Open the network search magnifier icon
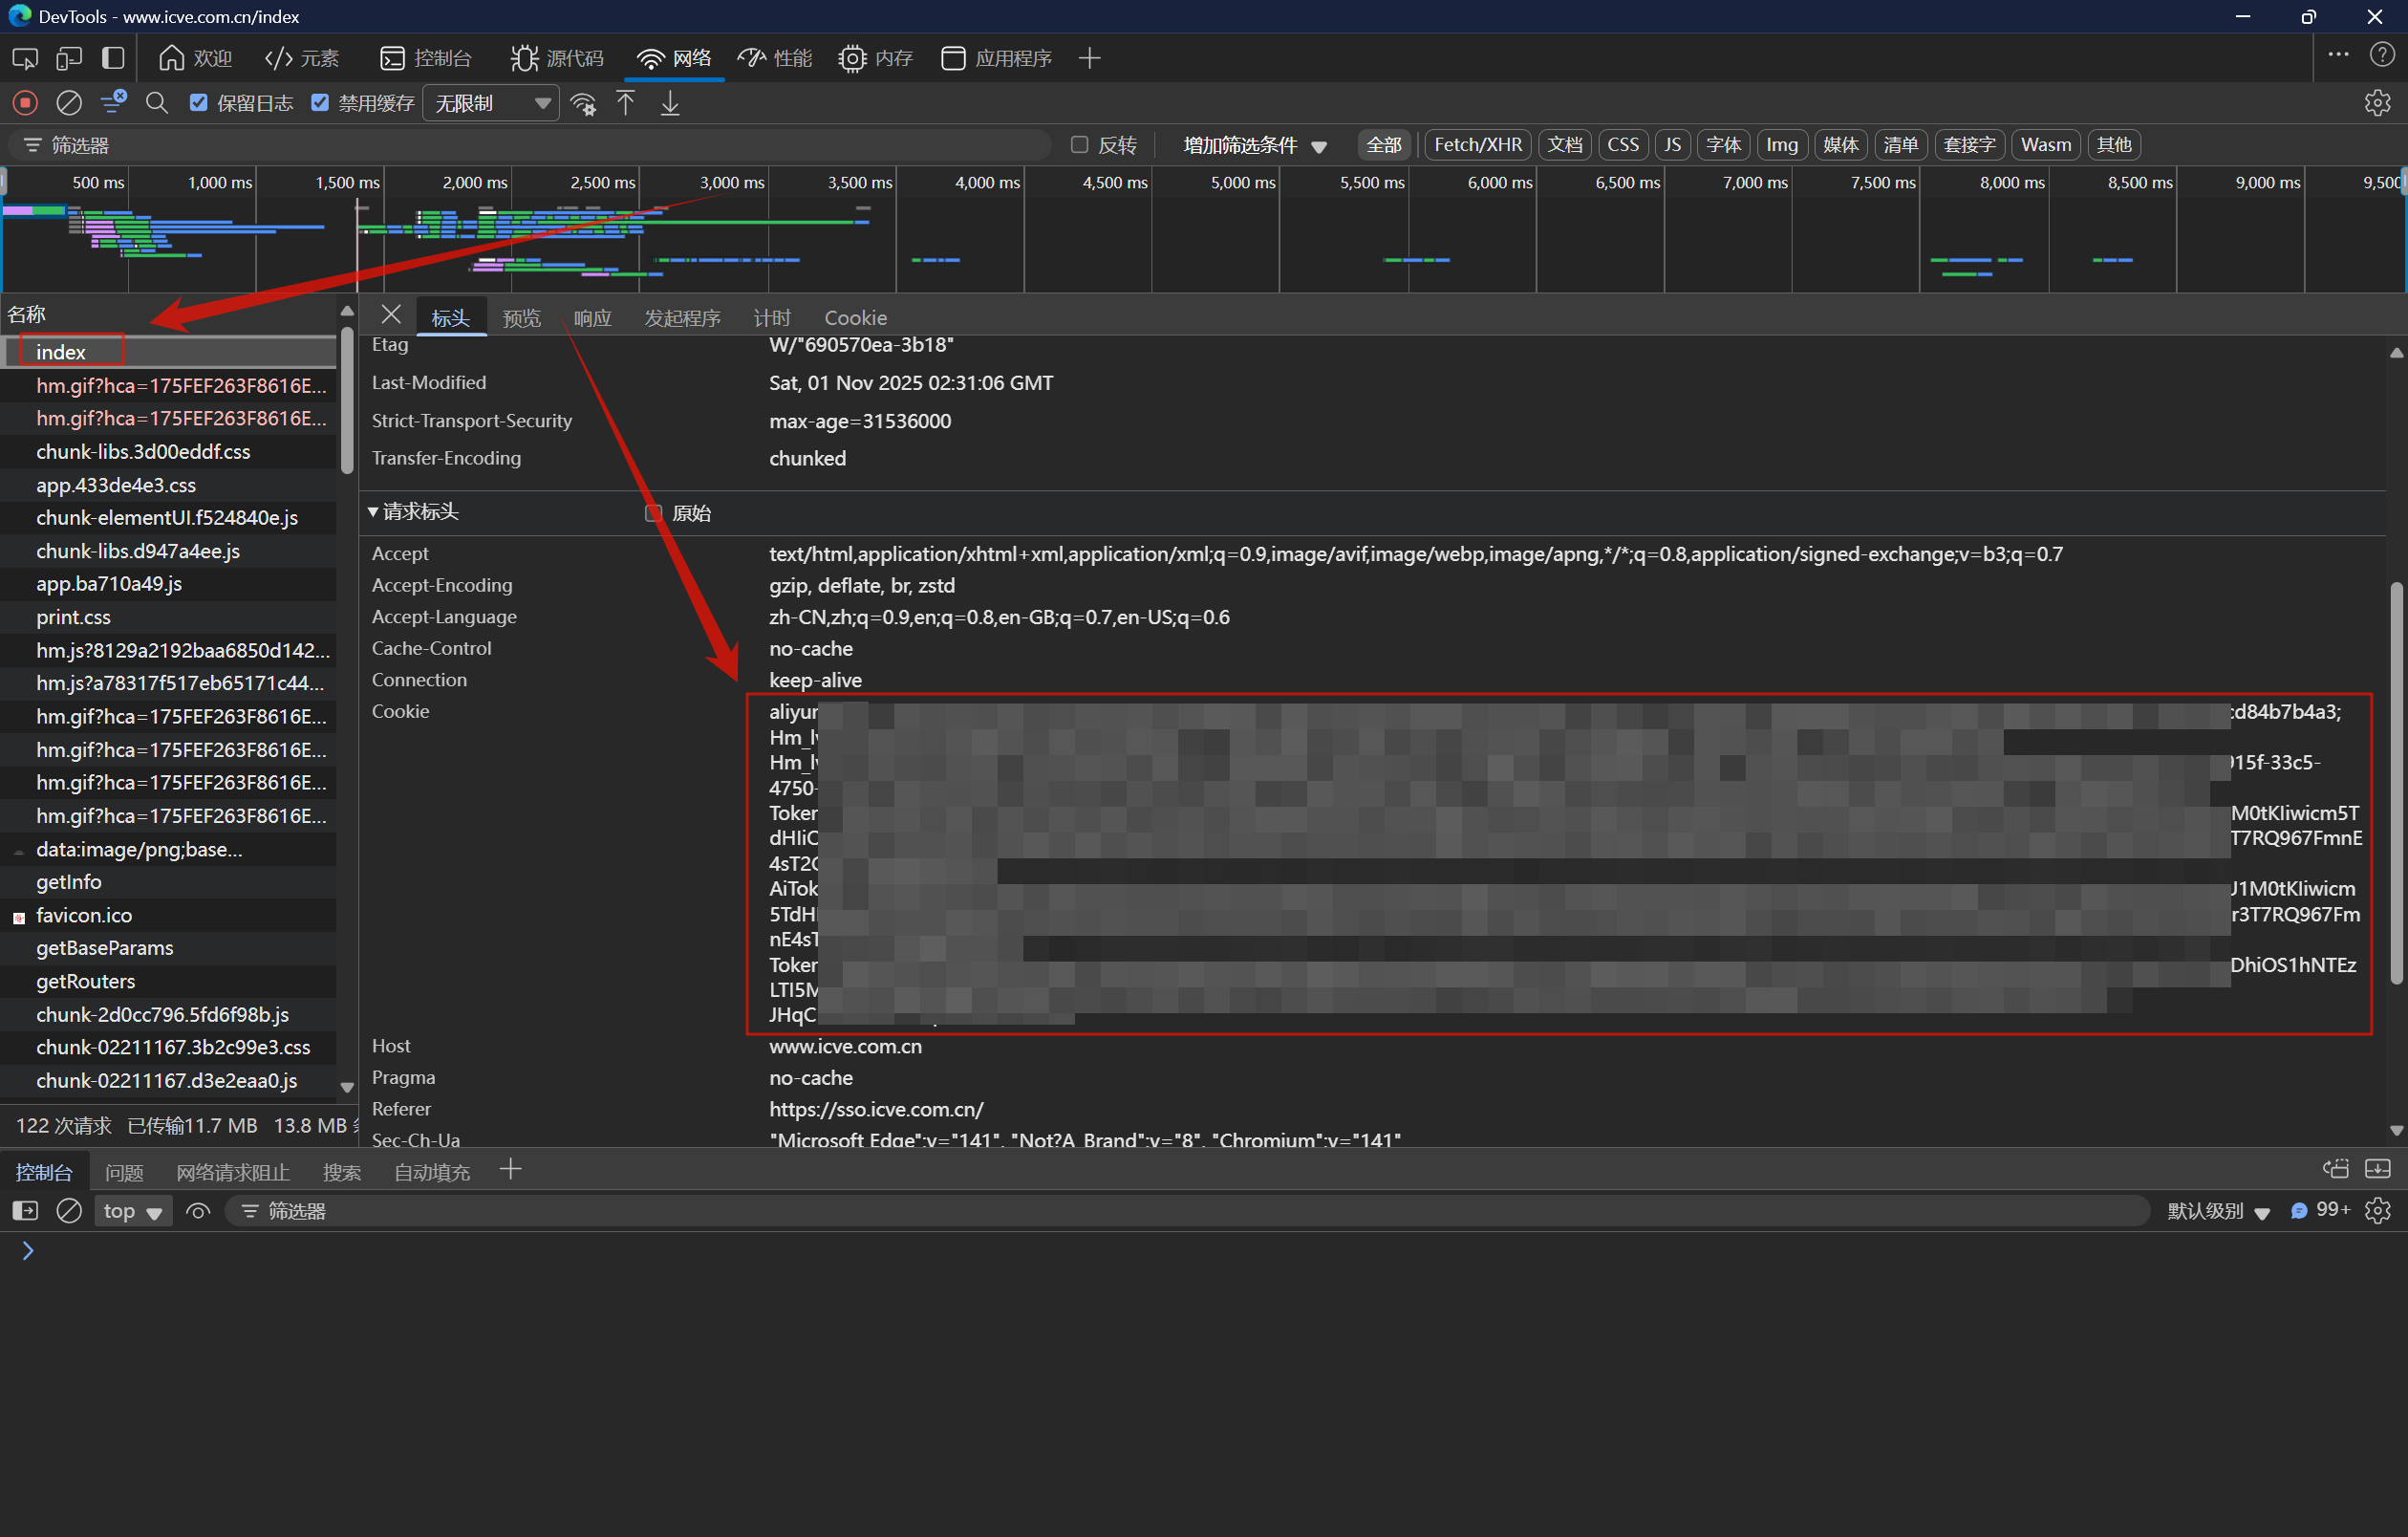The image size is (2408, 1537). 157,103
